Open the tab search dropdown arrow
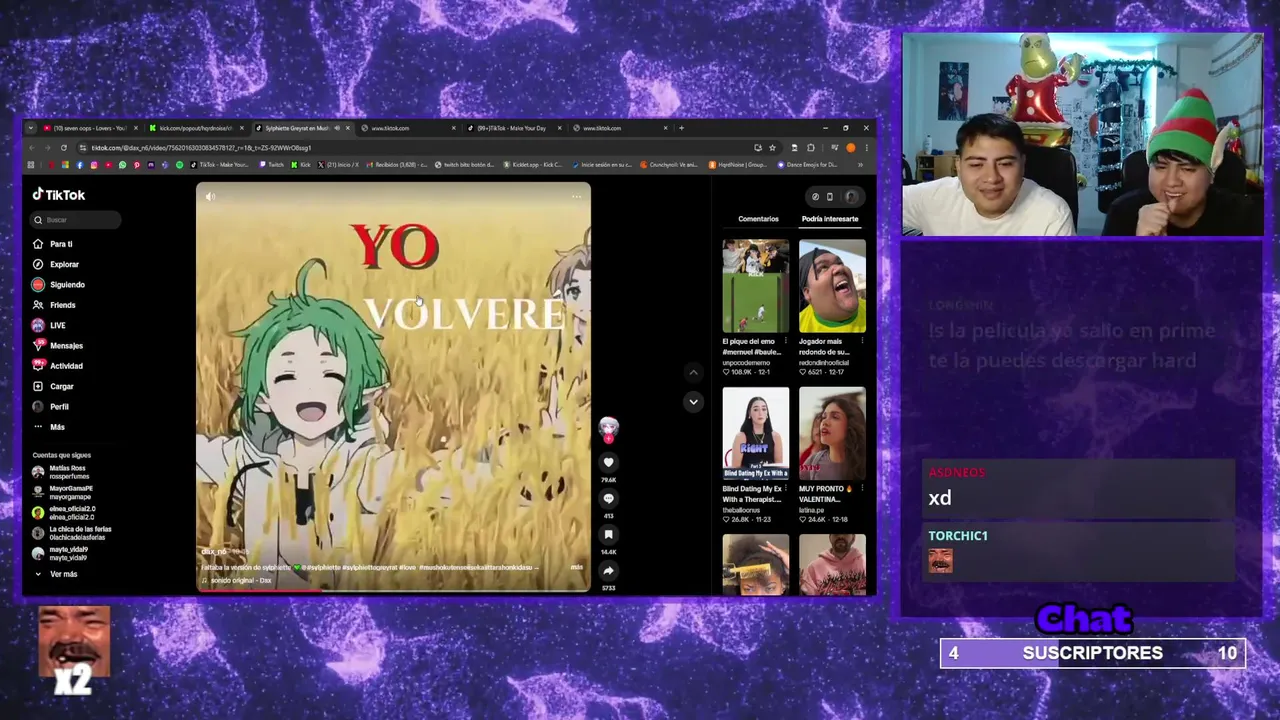1280x720 pixels. (31, 128)
